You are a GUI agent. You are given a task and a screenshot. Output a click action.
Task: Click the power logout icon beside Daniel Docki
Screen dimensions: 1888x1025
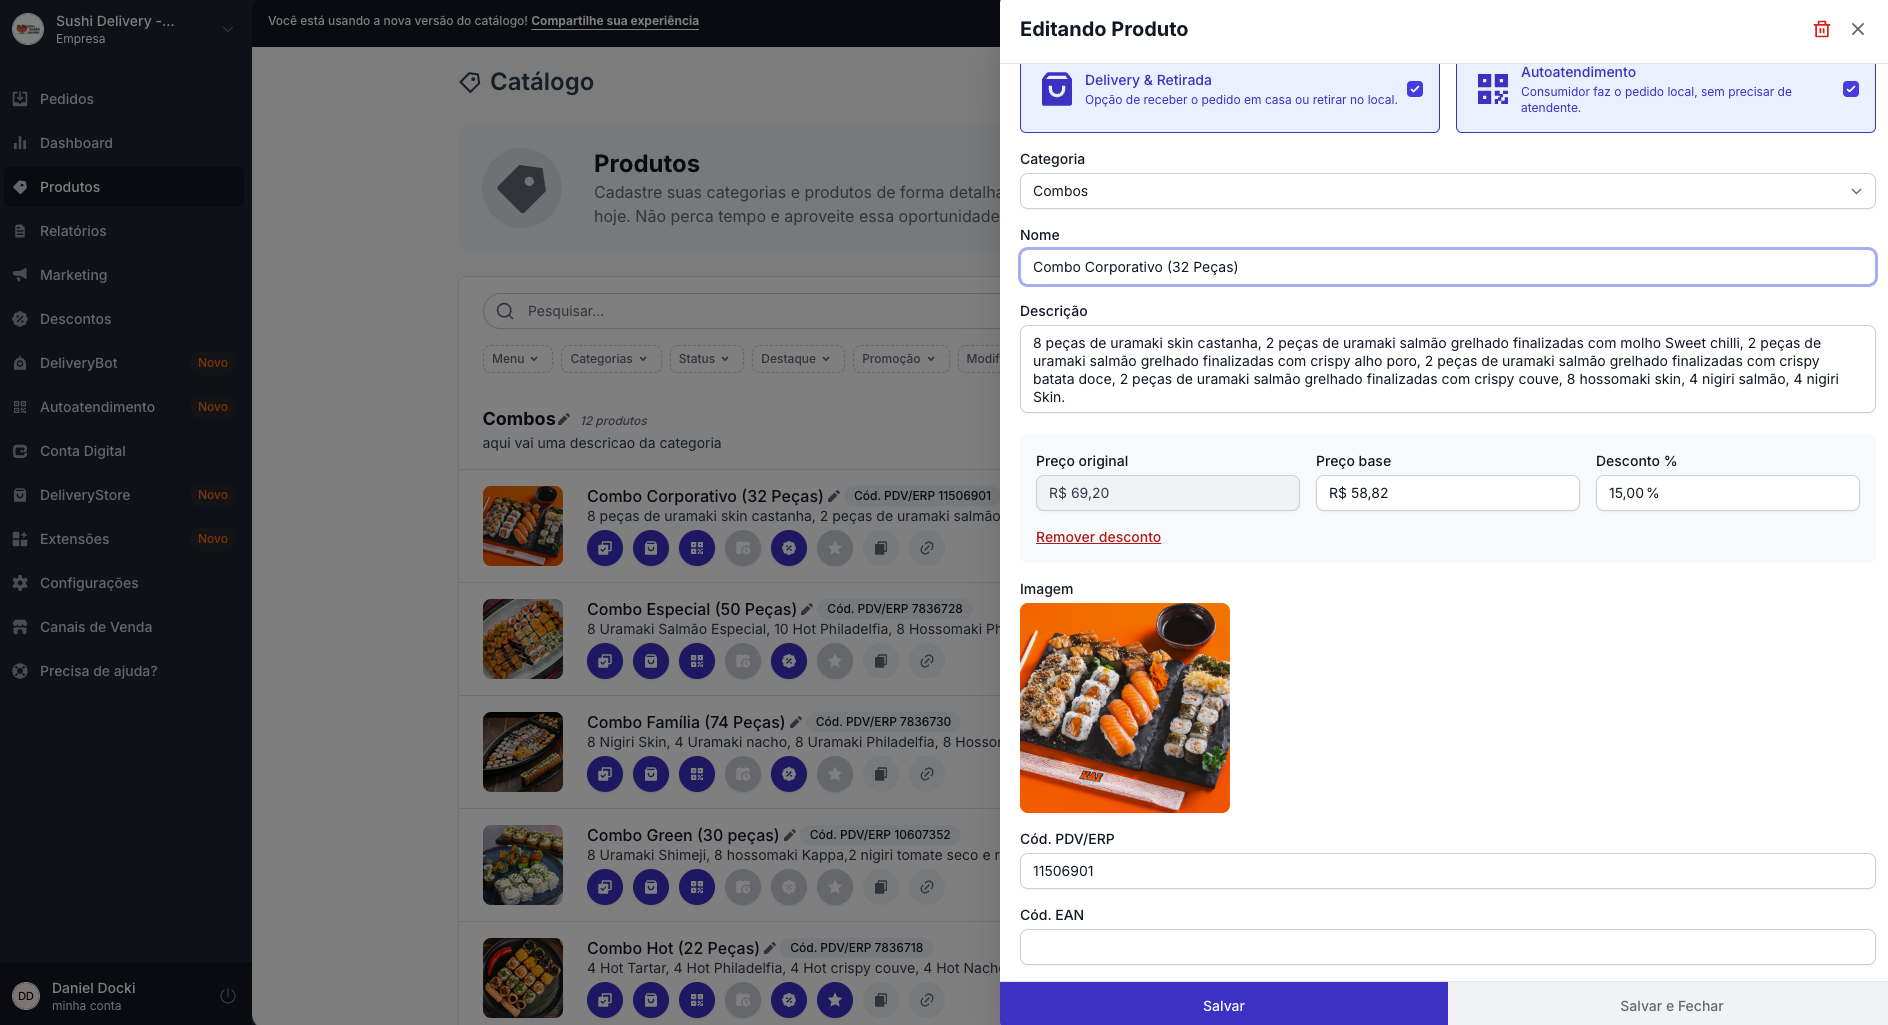pos(228,996)
